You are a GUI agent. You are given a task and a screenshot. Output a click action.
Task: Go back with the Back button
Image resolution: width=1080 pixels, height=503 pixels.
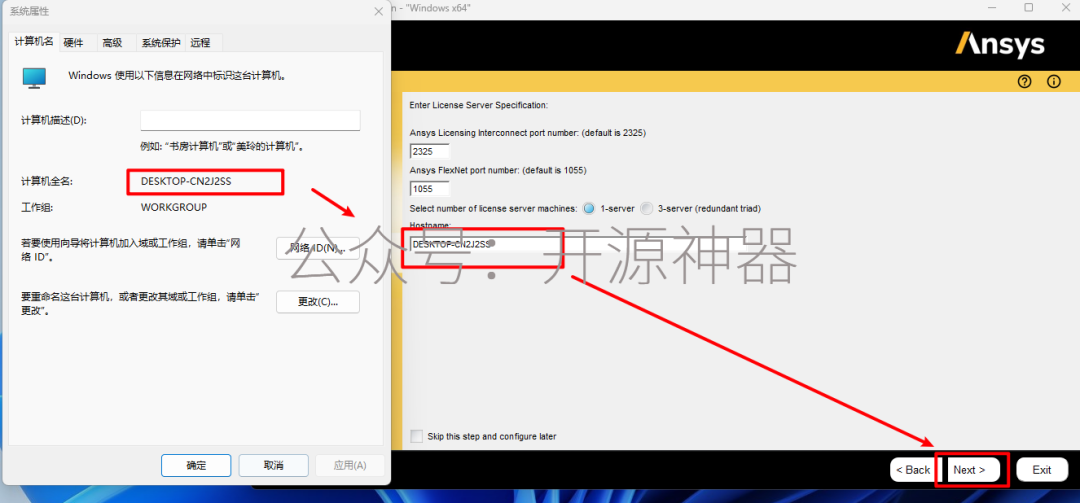913,470
